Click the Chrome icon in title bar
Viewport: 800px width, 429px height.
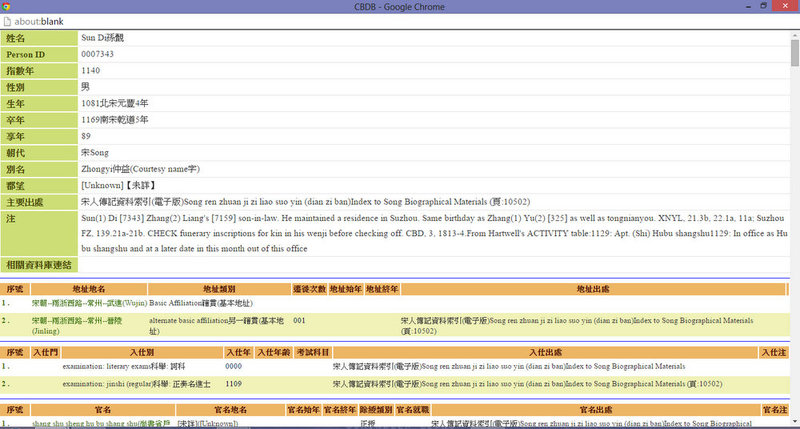6,7
